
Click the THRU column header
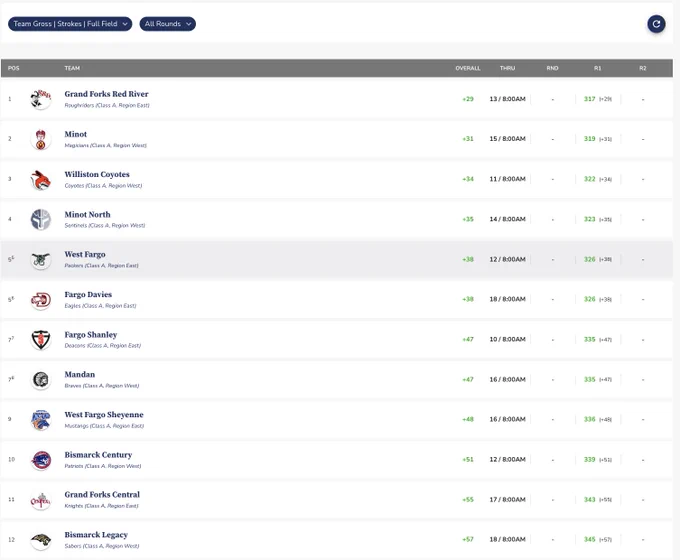point(507,69)
